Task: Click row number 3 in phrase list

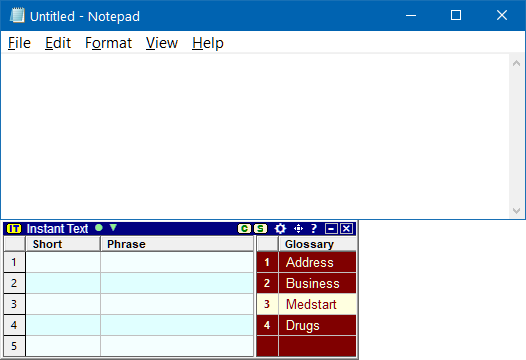Action: (x=14, y=304)
